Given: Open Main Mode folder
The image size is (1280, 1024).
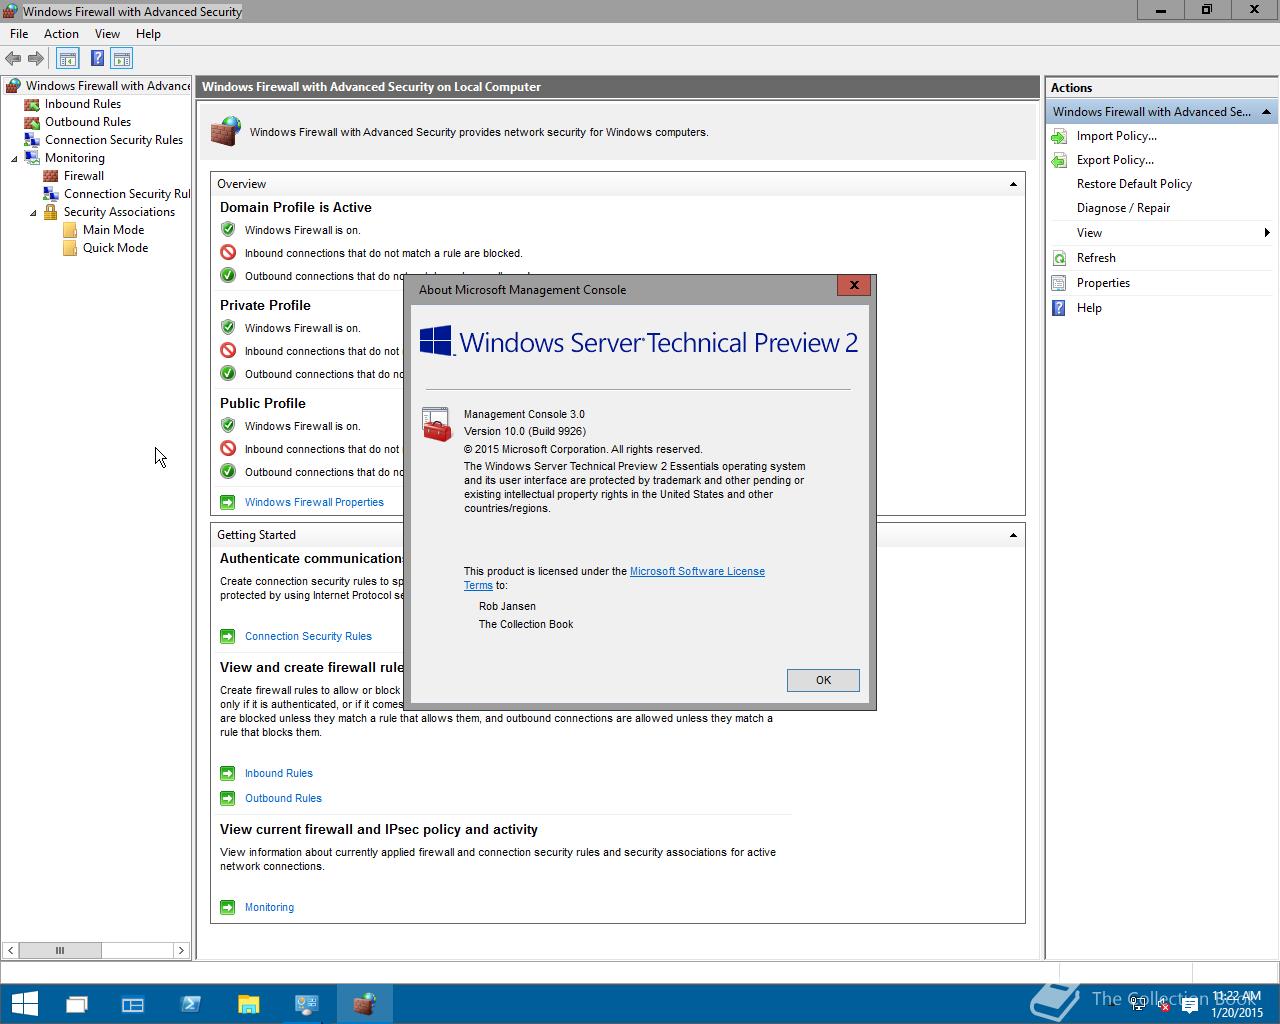Looking at the screenshot, I should tap(113, 230).
